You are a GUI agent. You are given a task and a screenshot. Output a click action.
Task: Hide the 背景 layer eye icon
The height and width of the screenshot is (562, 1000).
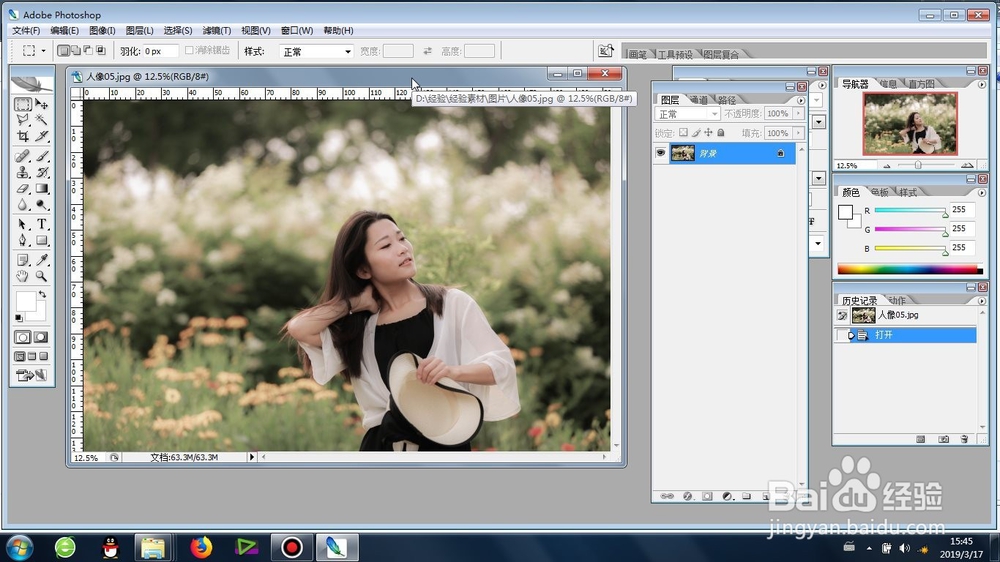[x=660, y=153]
